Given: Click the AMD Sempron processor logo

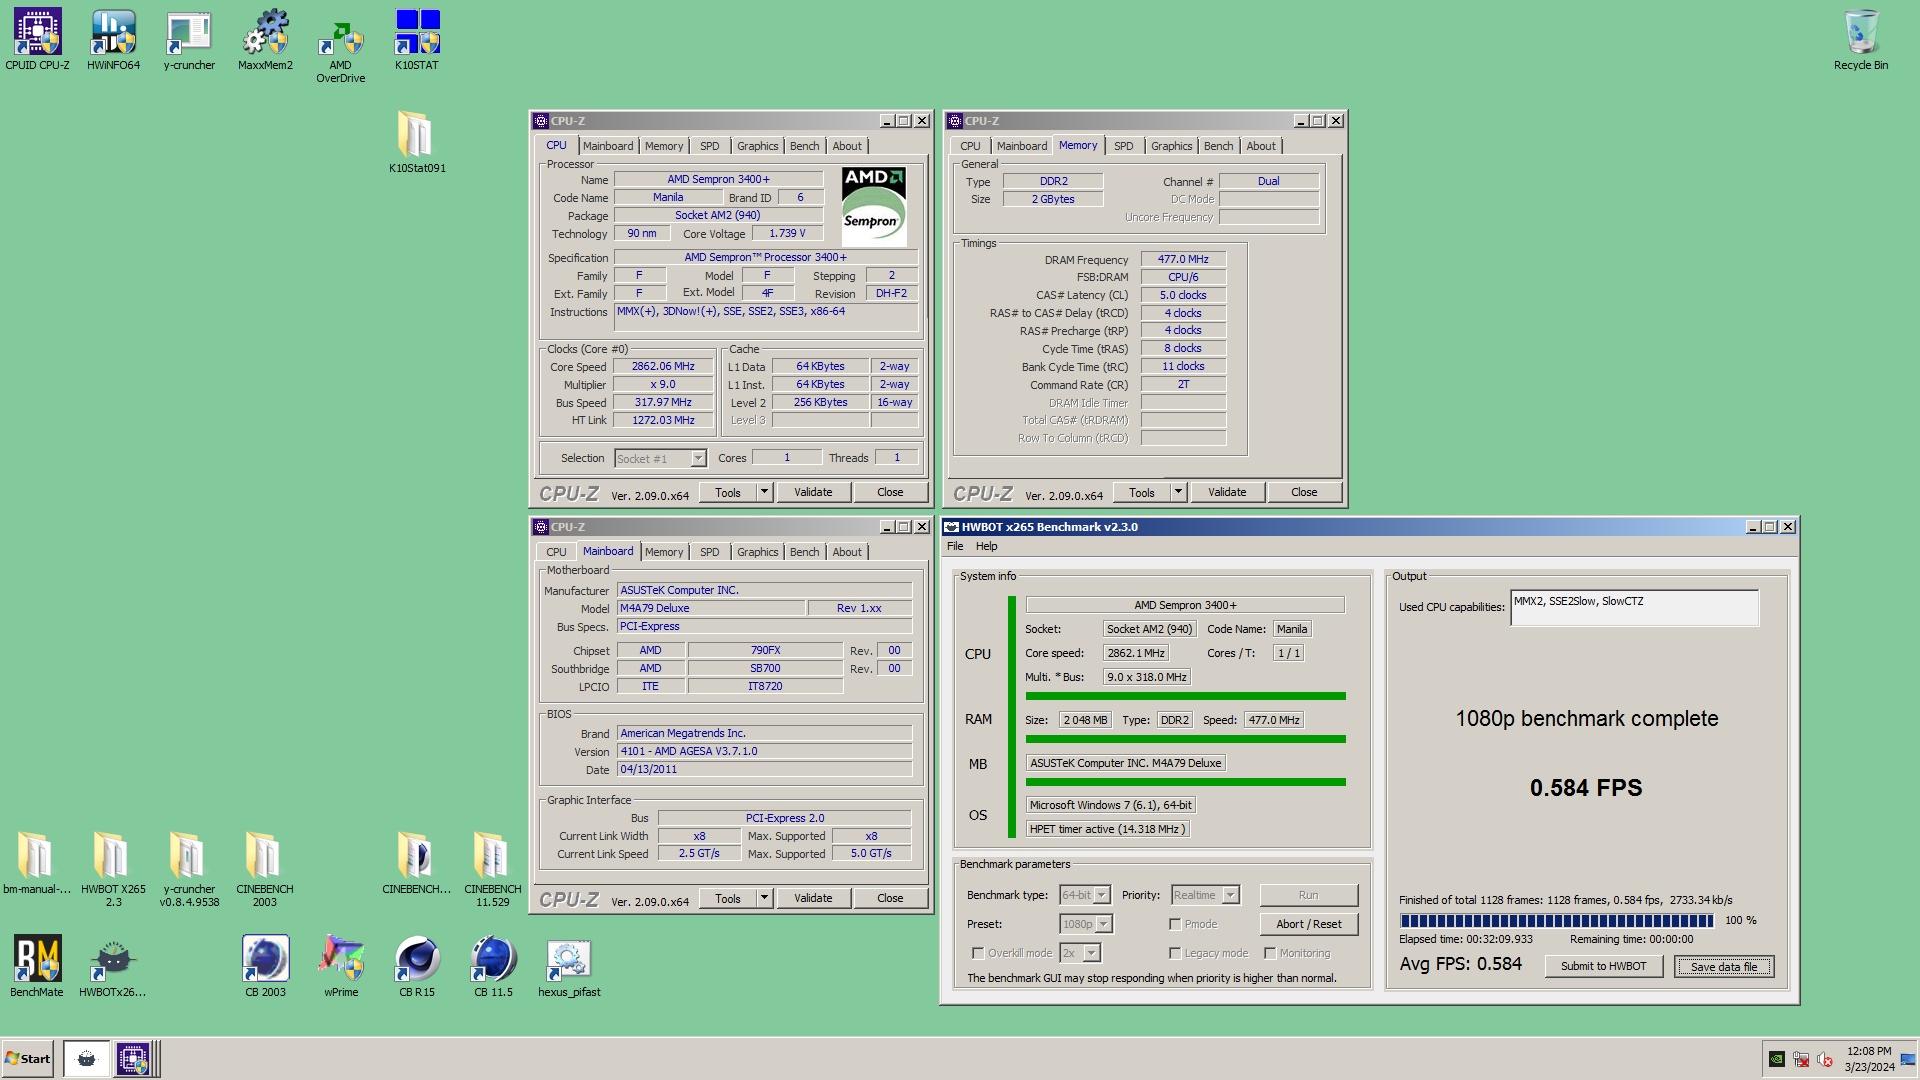Looking at the screenshot, I should tap(873, 206).
